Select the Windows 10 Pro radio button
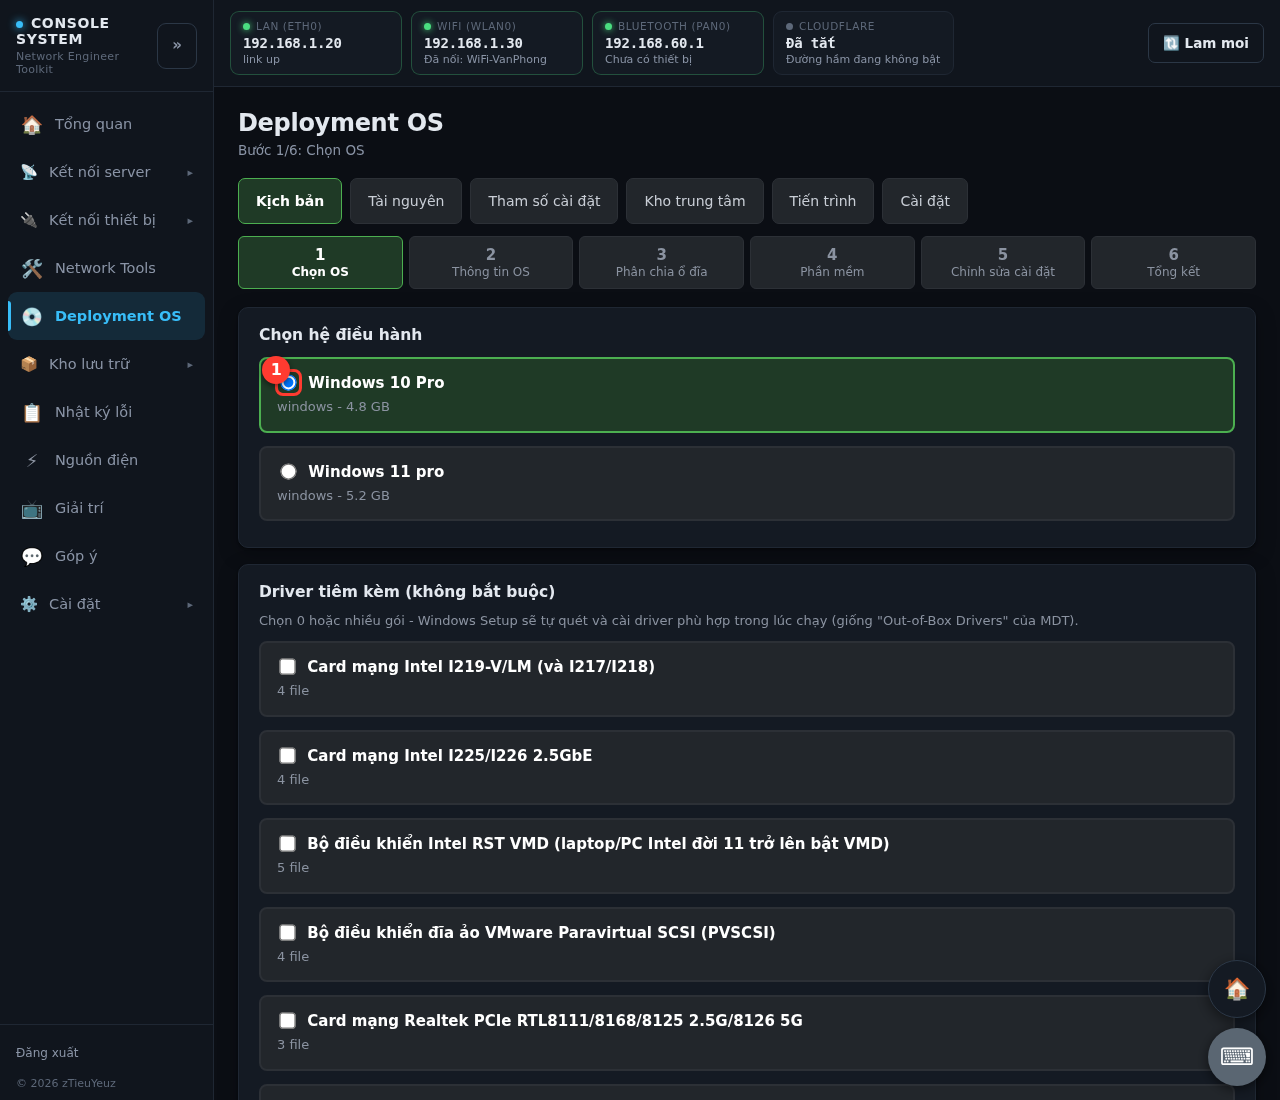 288,382
